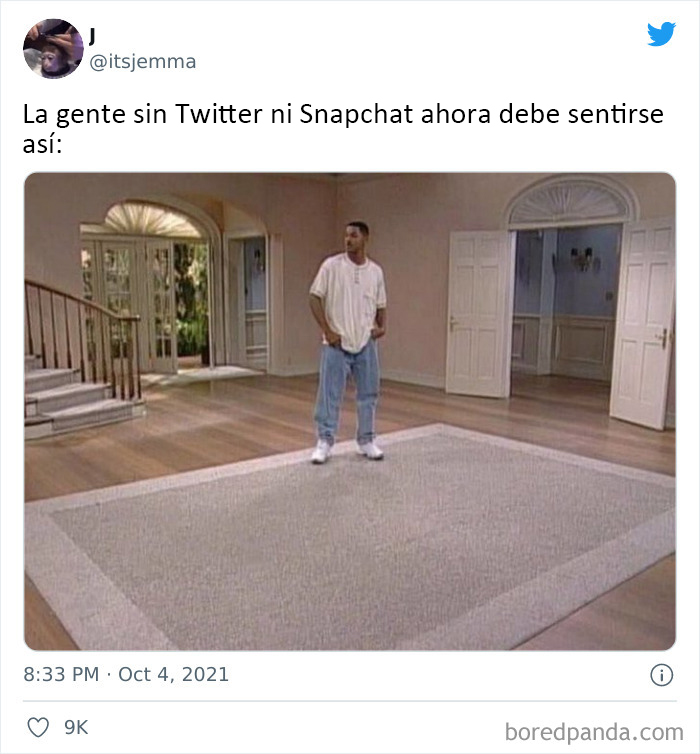The height and width of the screenshot is (754, 700).
Task: Open the attached empty room photo
Action: click(350, 411)
